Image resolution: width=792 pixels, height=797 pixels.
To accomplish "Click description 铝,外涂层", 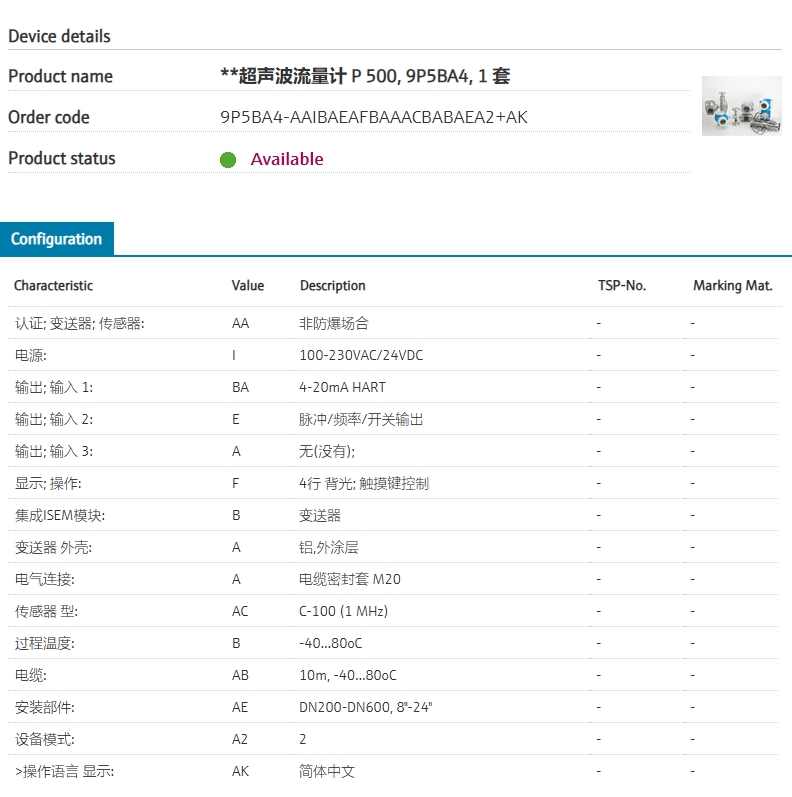I will pos(329,547).
